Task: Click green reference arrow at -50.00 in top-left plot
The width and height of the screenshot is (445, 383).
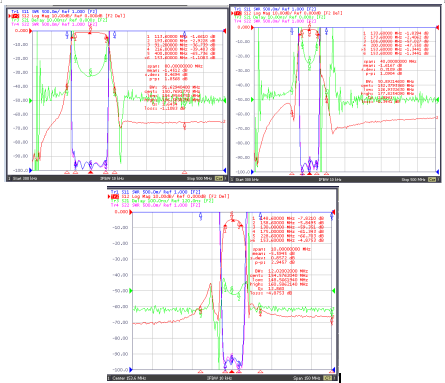Action: [31, 100]
